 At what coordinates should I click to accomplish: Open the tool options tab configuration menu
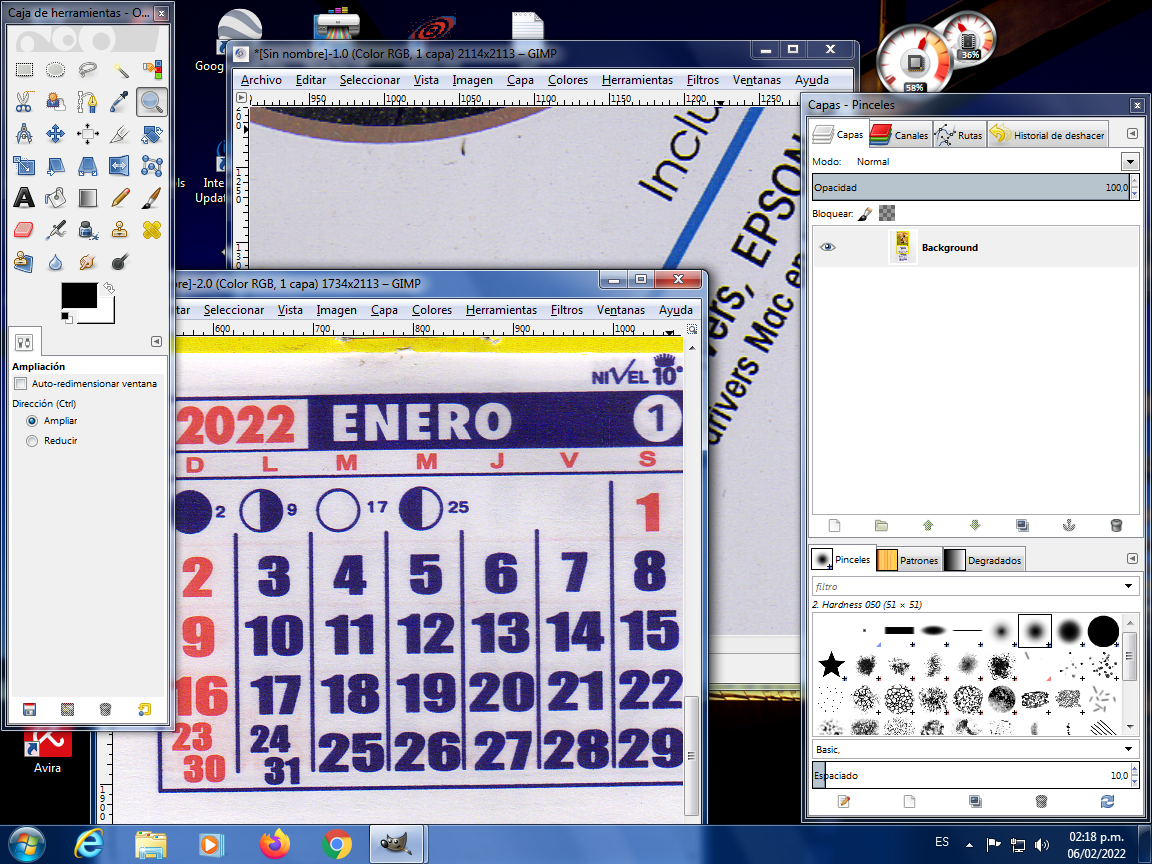(156, 341)
